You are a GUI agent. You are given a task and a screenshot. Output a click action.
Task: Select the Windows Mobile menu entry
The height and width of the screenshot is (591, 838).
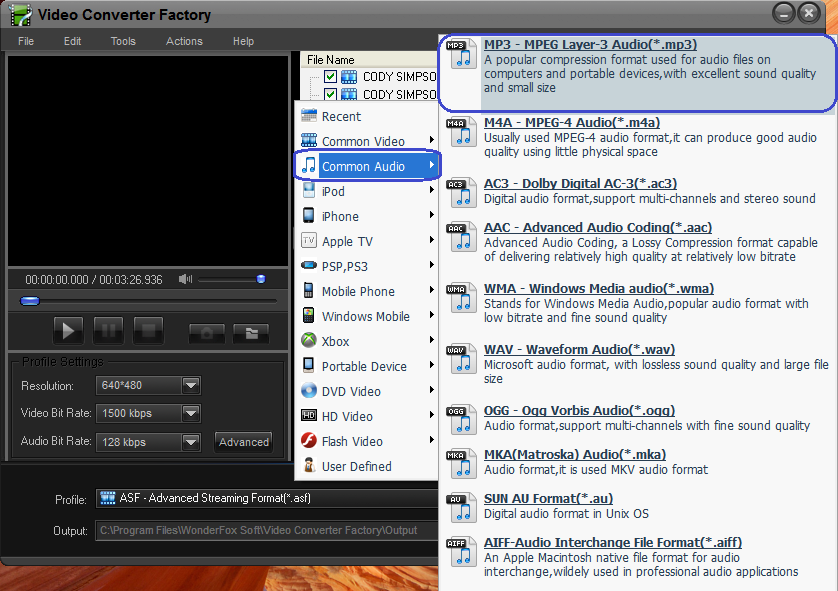click(x=367, y=316)
